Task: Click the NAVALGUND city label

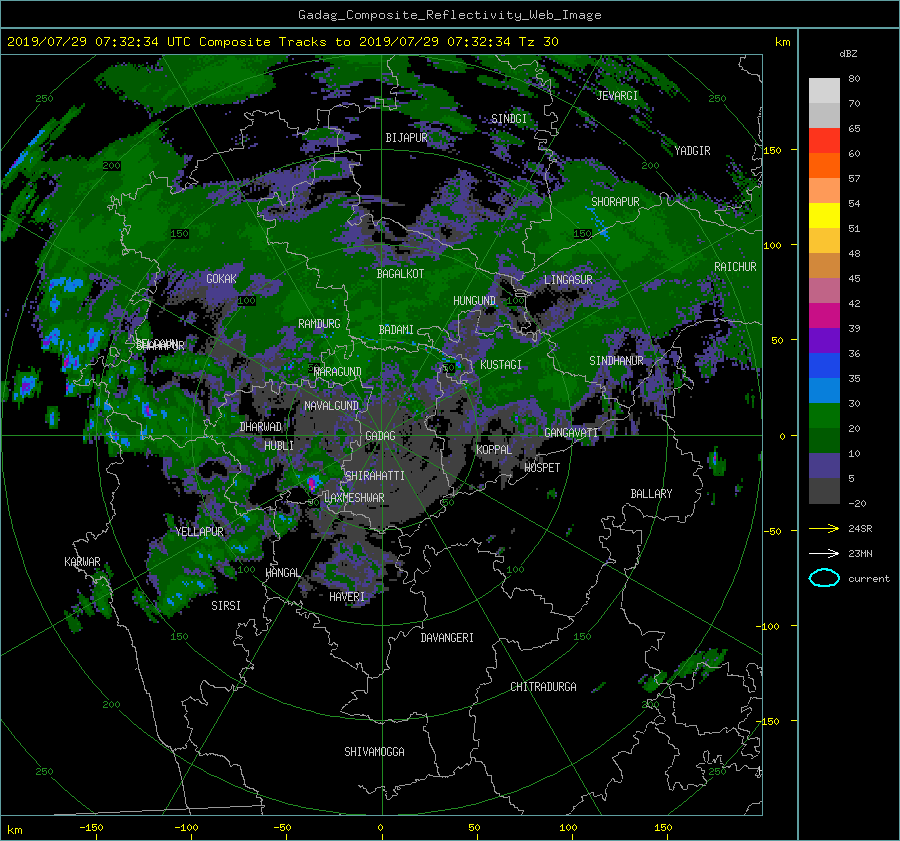Action: pyautogui.click(x=331, y=406)
